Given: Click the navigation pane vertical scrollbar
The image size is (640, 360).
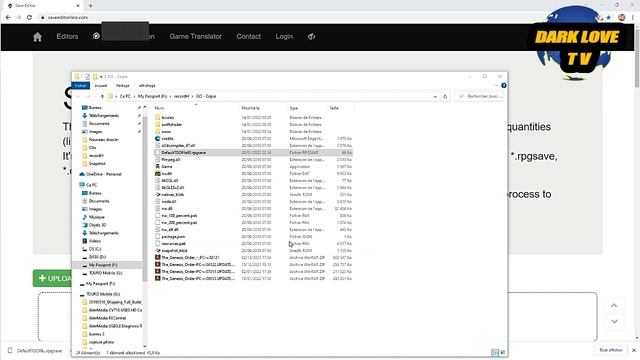Looking at the screenshot, I should [x=145, y=198].
